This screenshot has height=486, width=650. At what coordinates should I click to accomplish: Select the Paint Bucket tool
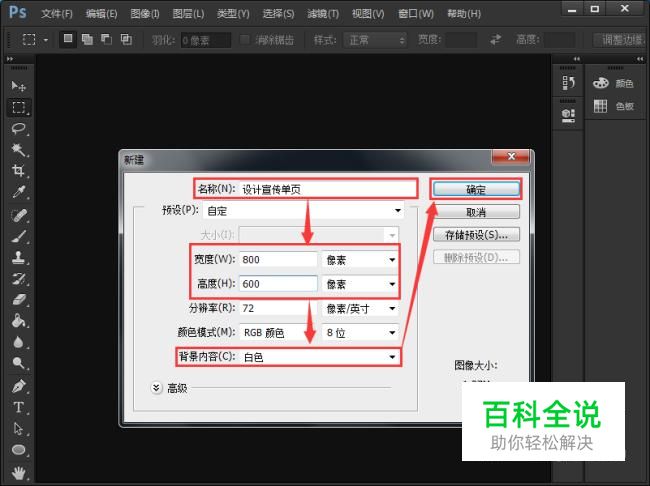click(18, 321)
